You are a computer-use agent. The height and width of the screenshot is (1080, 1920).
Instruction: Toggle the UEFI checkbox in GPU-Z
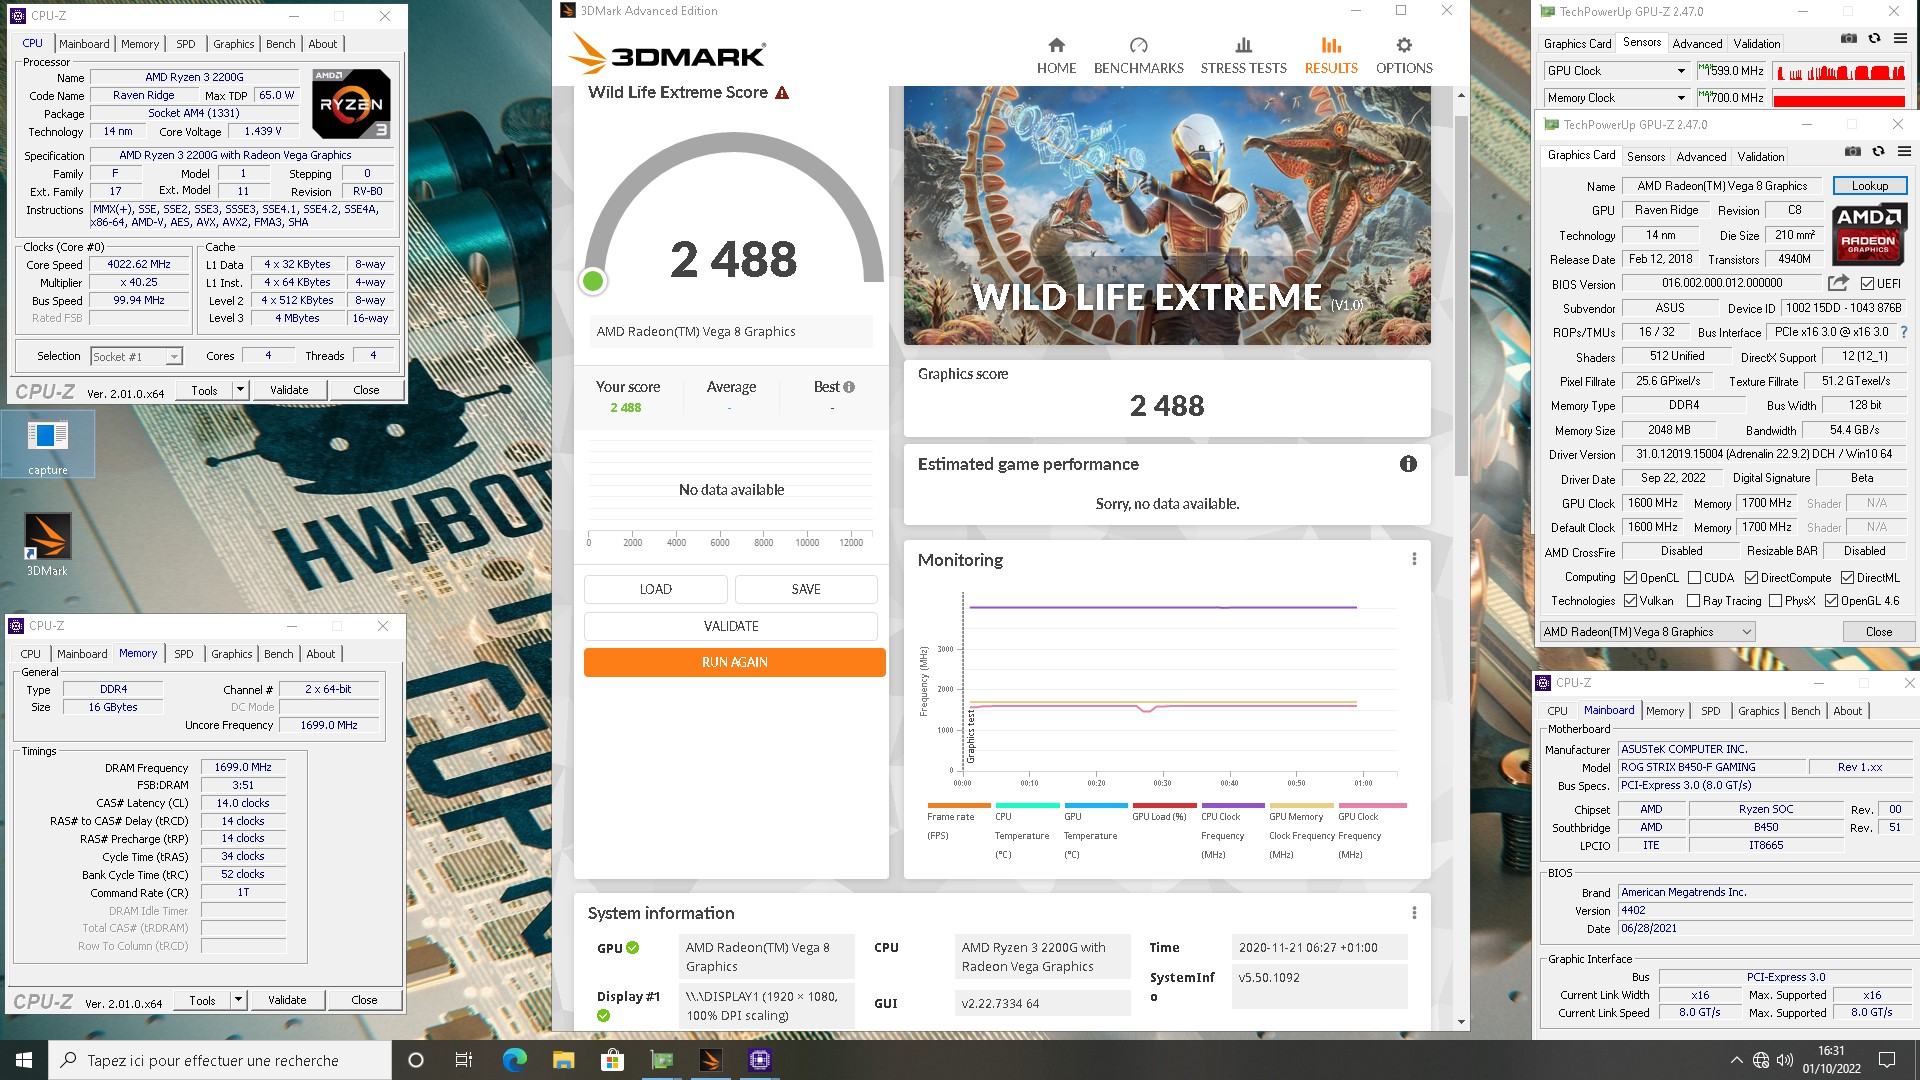pyautogui.click(x=1866, y=284)
